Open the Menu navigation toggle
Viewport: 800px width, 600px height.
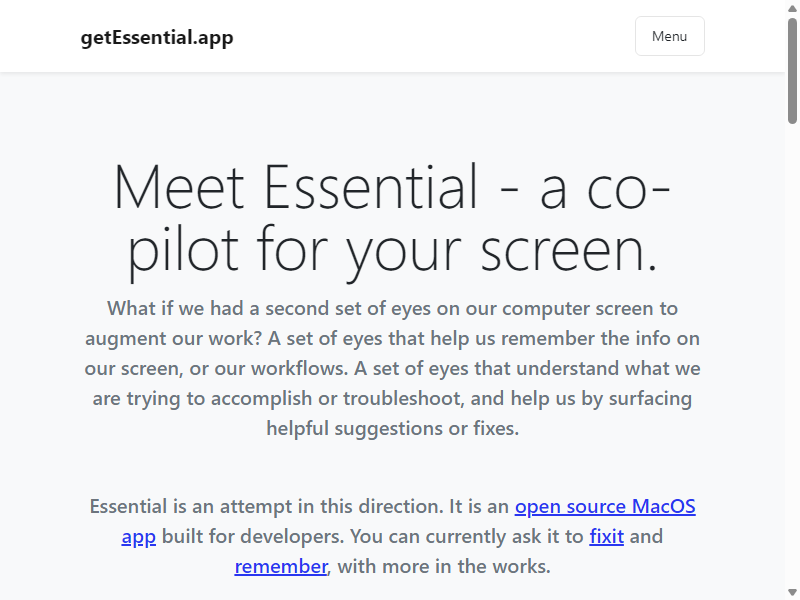pos(669,36)
